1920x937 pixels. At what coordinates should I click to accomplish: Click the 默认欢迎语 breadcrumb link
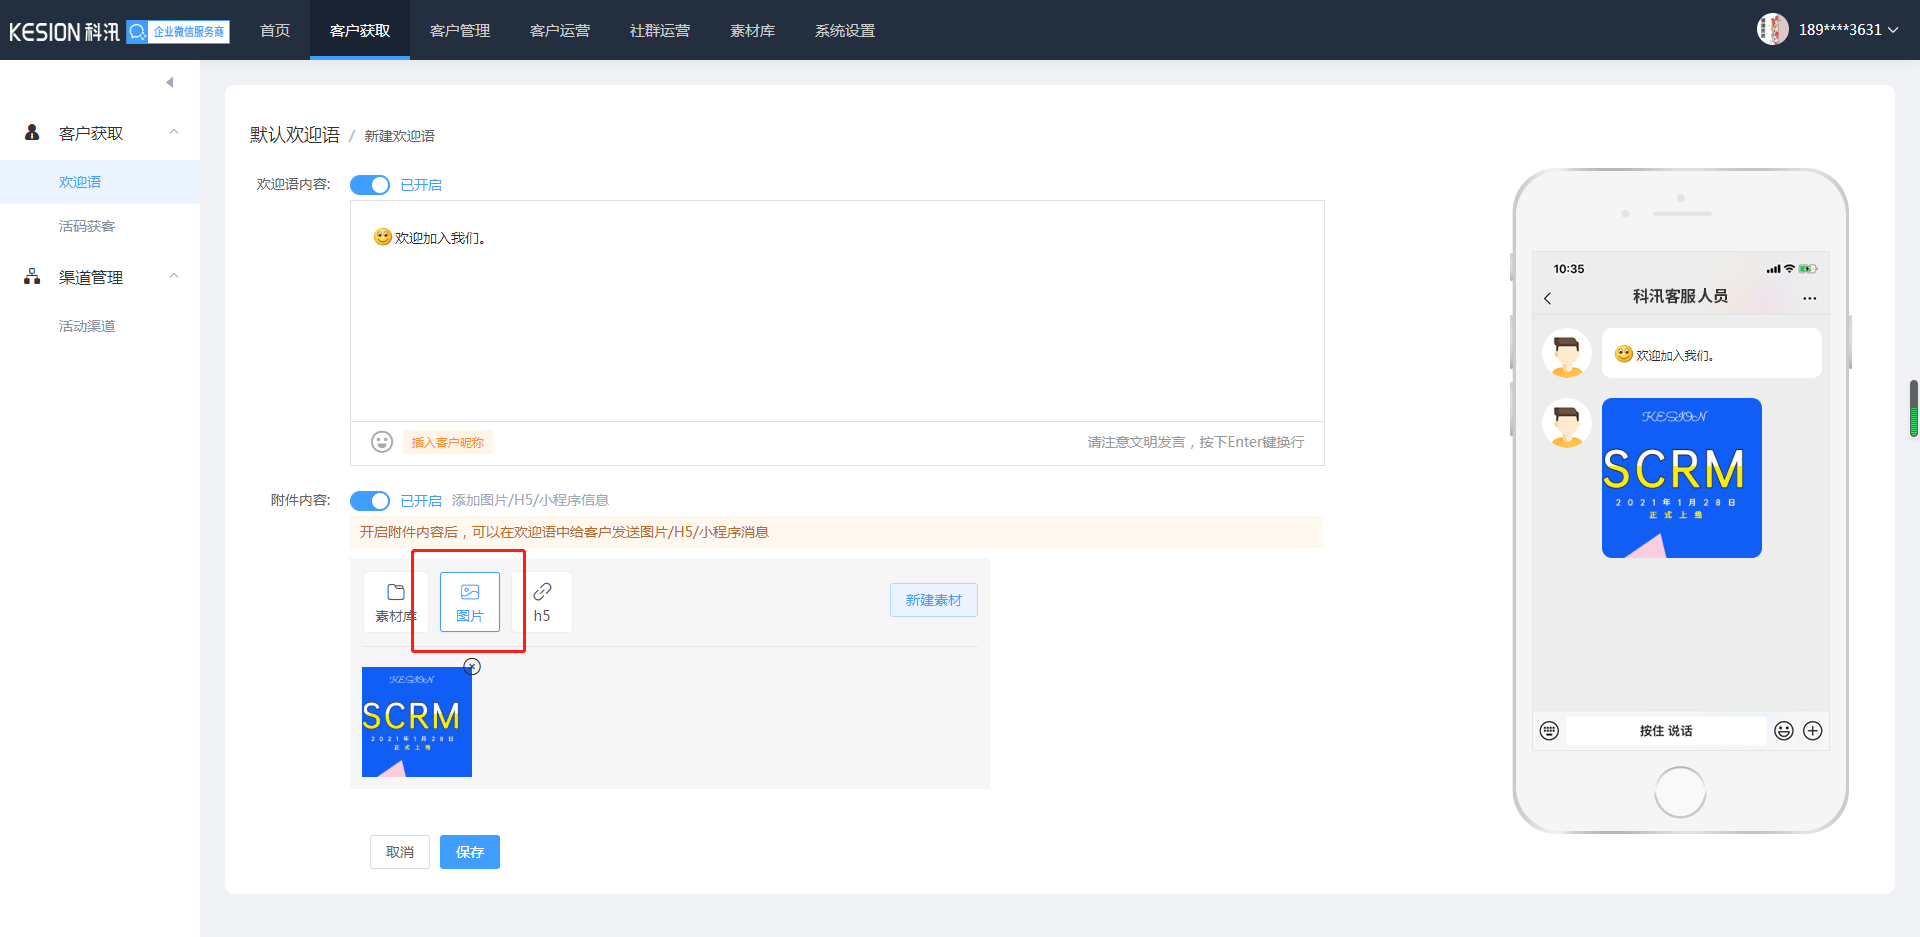pos(295,135)
